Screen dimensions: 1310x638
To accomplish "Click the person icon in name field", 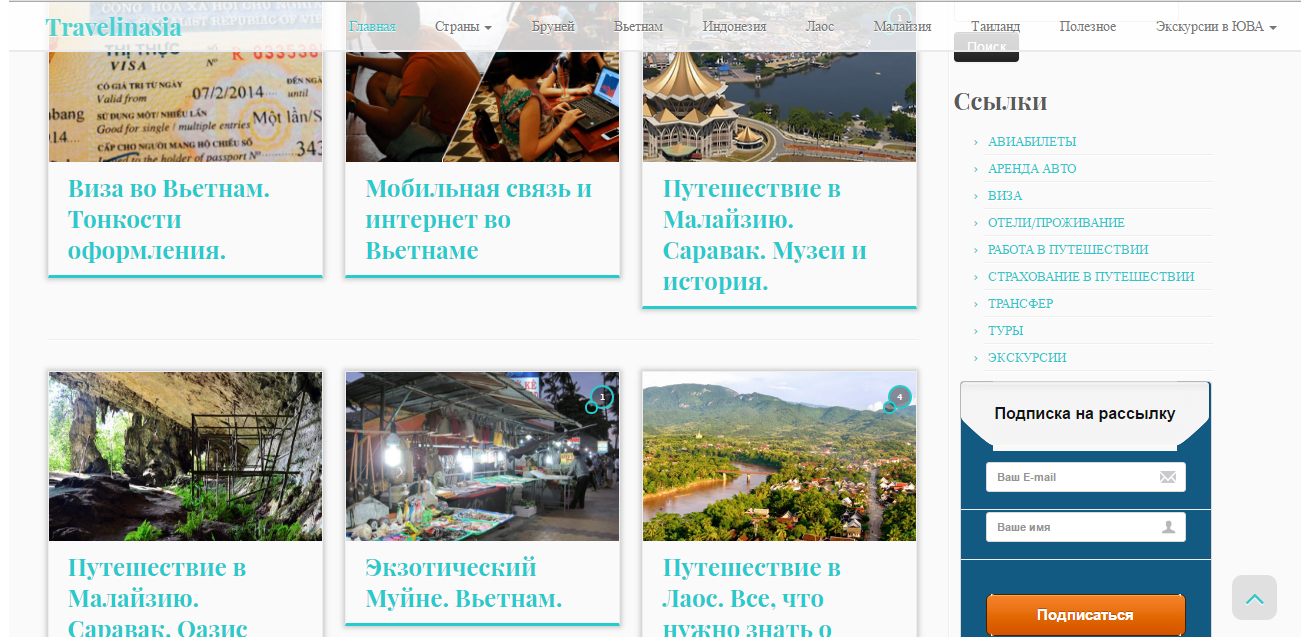I will (x=1168, y=527).
